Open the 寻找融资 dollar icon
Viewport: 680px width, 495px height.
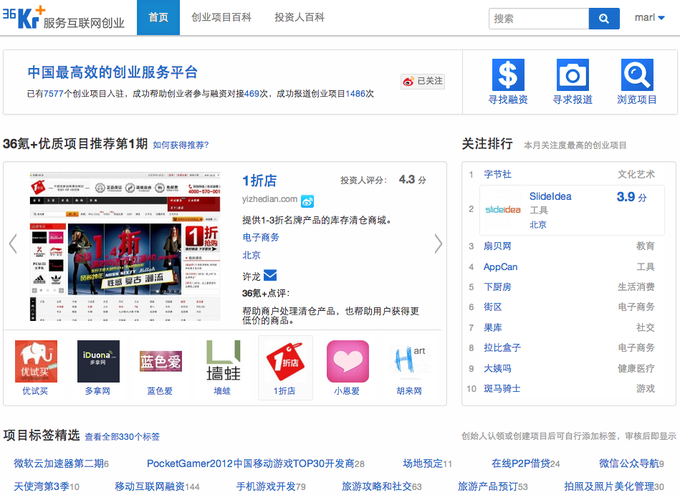click(x=508, y=75)
